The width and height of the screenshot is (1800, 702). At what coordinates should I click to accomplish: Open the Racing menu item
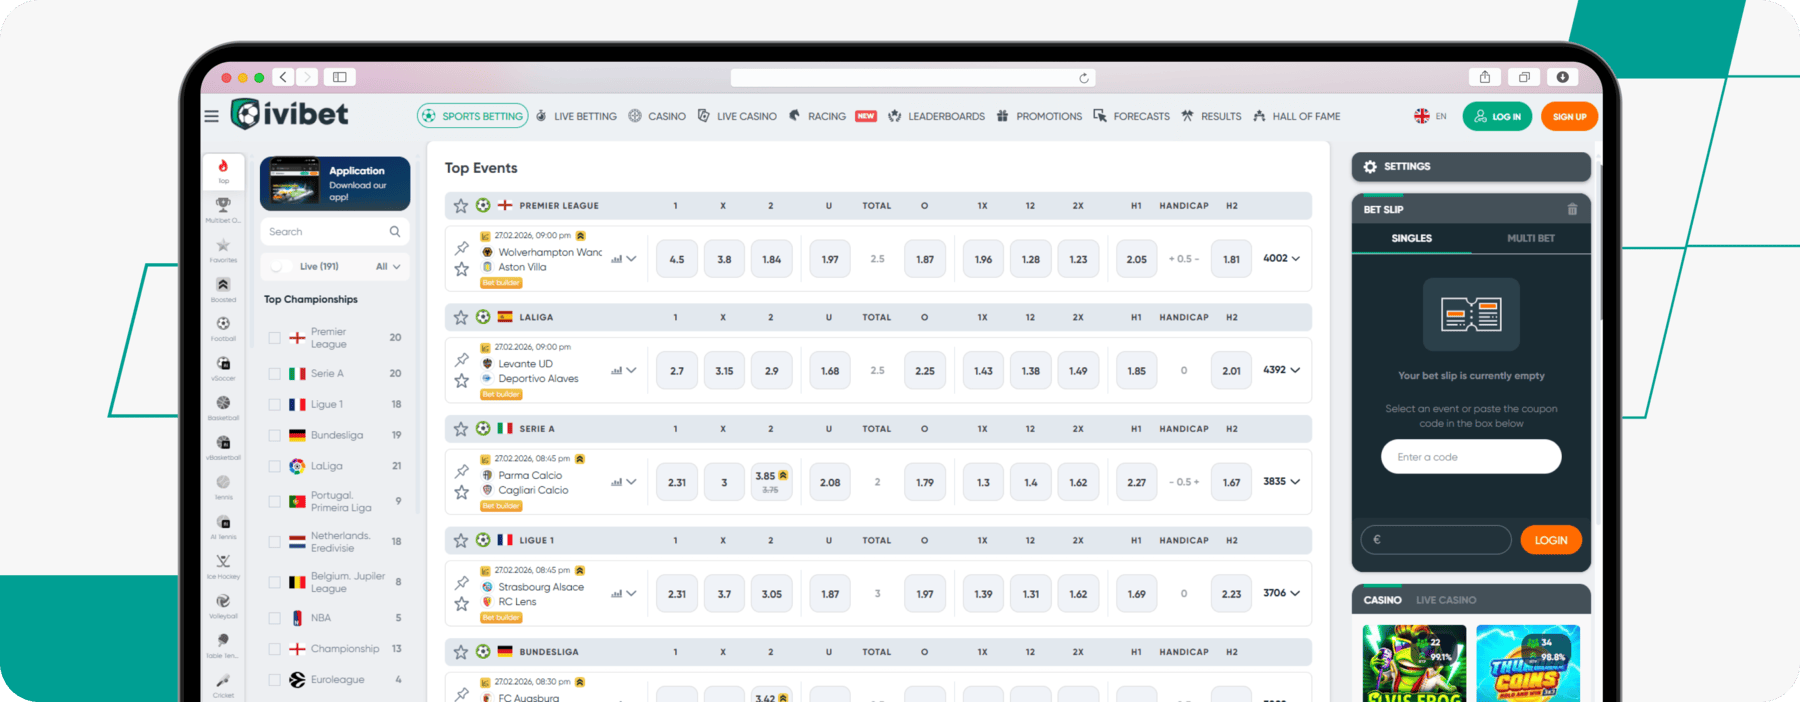(817, 116)
